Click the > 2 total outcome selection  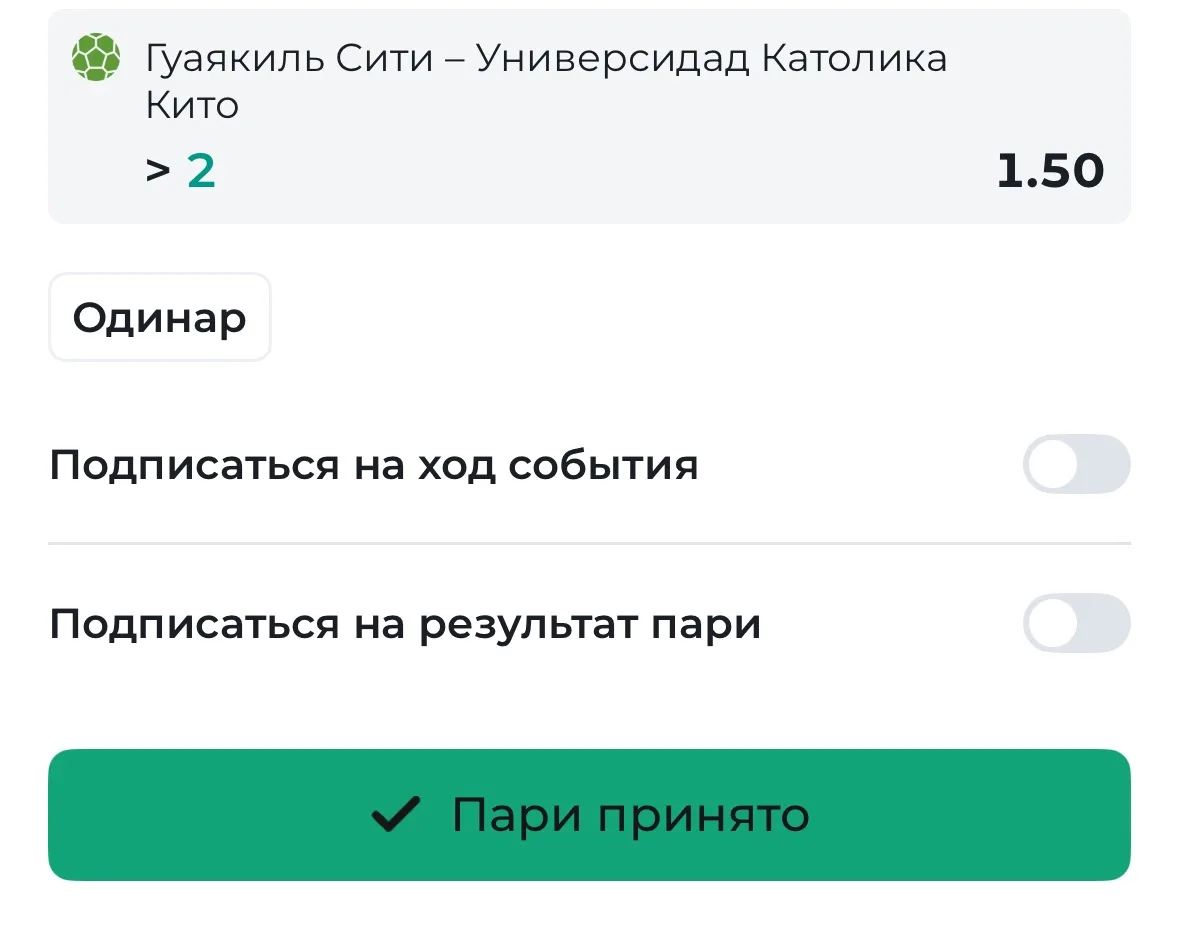[x=180, y=171]
